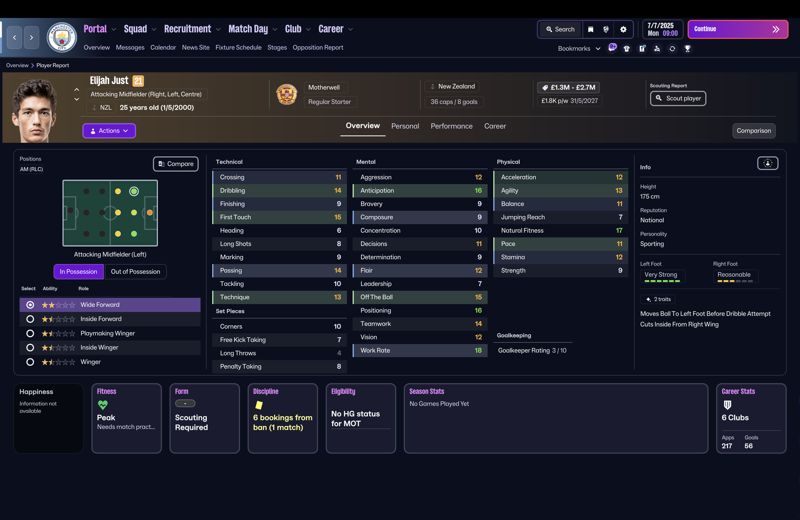Select the Winger role radio at the bottom
Viewport: 800px width, 520px height.
30,362
